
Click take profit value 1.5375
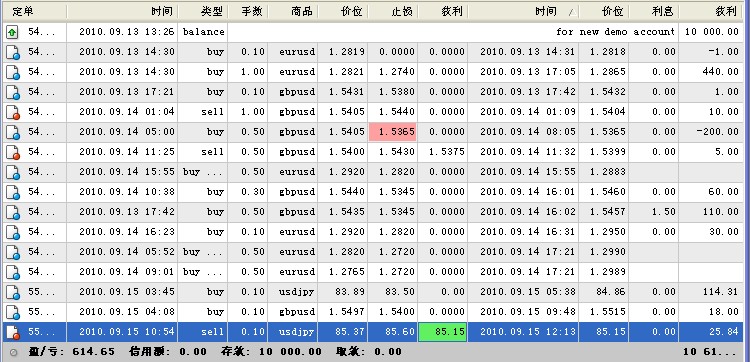point(446,152)
